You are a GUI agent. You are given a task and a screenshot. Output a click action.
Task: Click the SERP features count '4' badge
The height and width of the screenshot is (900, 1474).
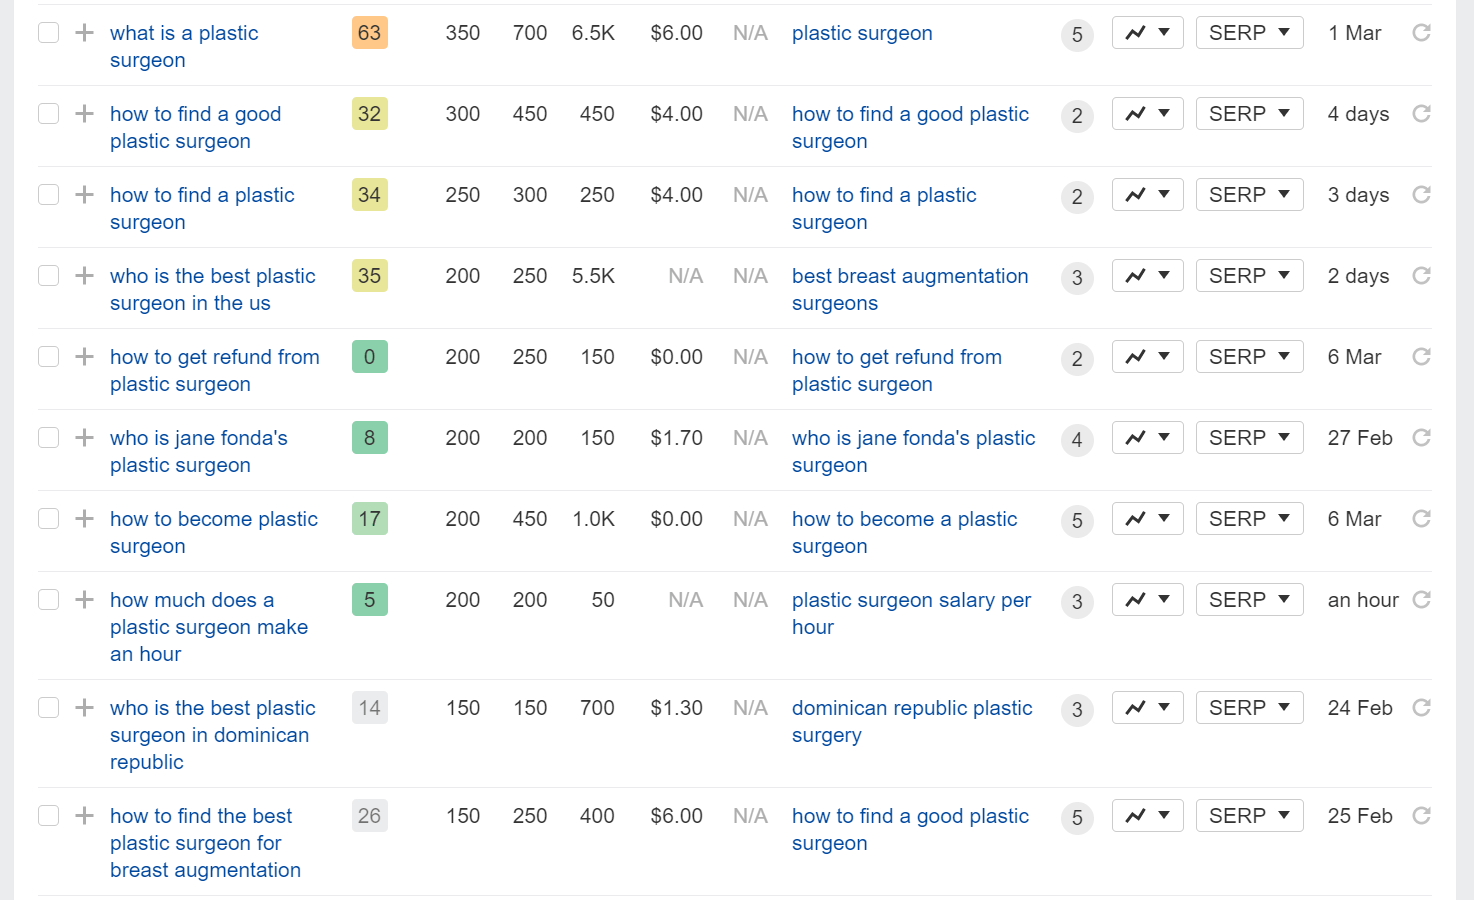tap(1077, 440)
